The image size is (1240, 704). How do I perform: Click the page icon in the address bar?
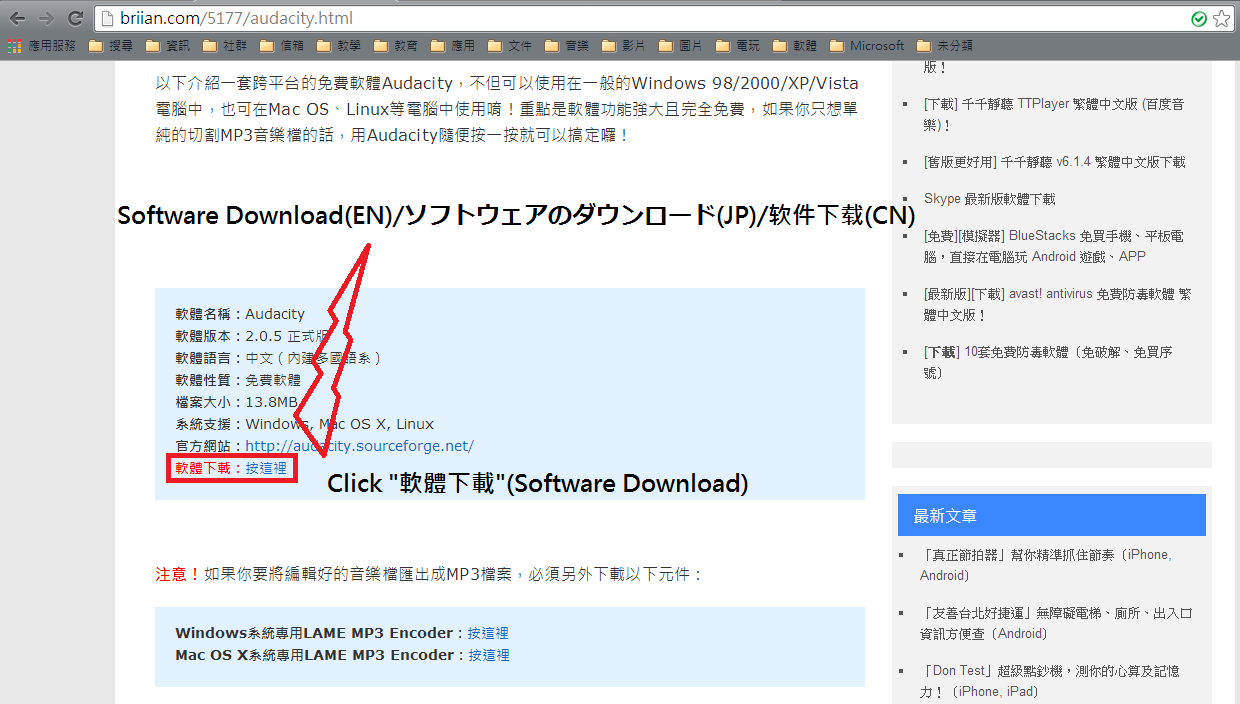(109, 18)
